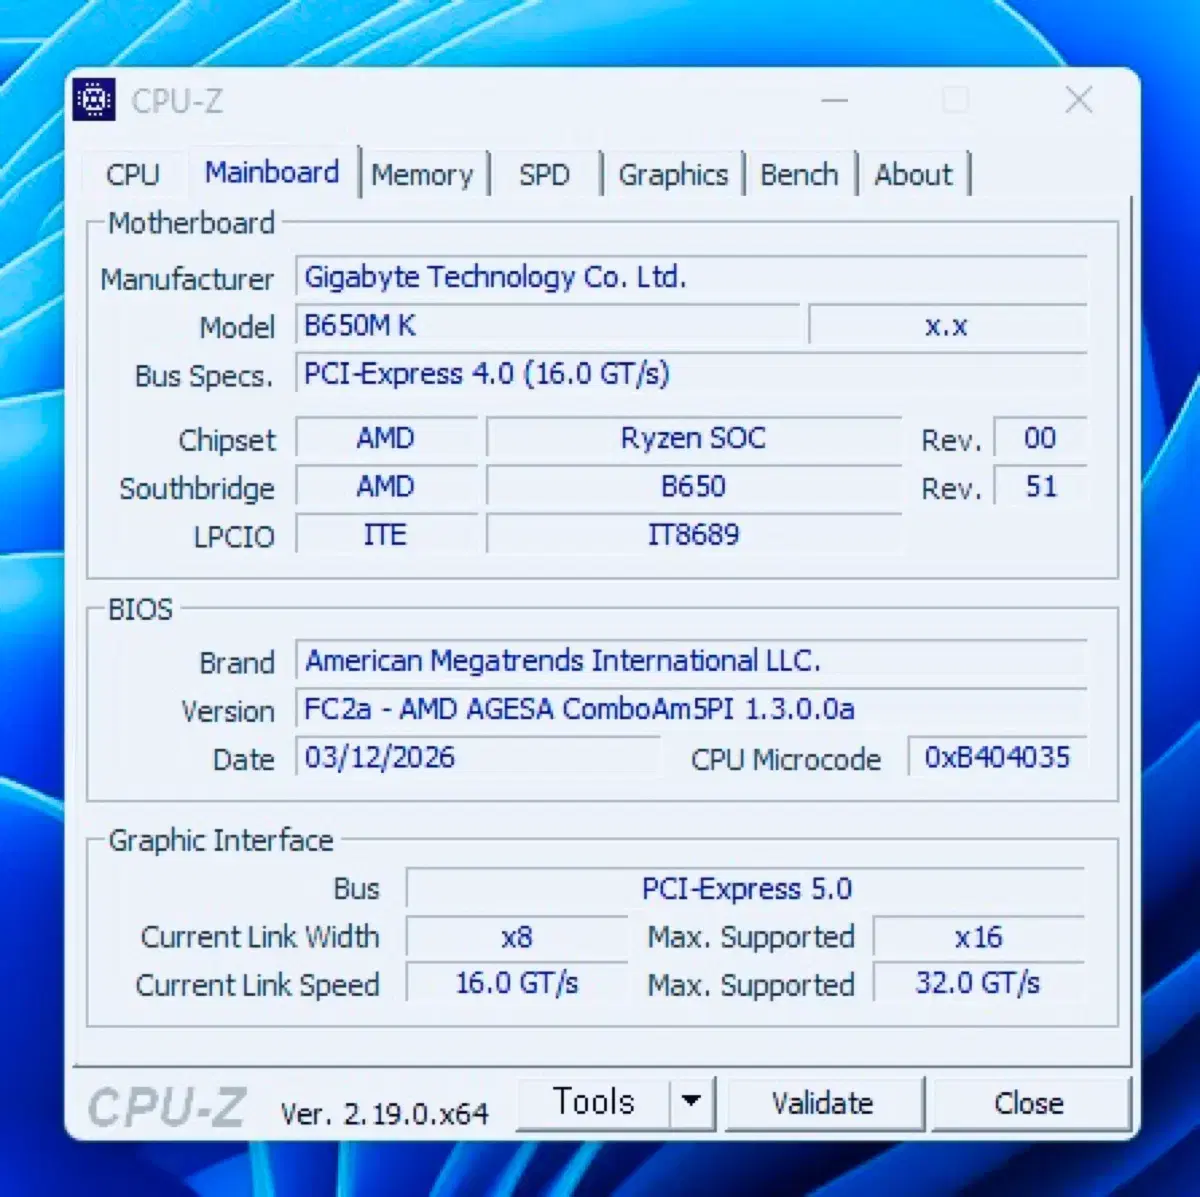Open the About tab
The height and width of the screenshot is (1197, 1200).
coord(913,175)
